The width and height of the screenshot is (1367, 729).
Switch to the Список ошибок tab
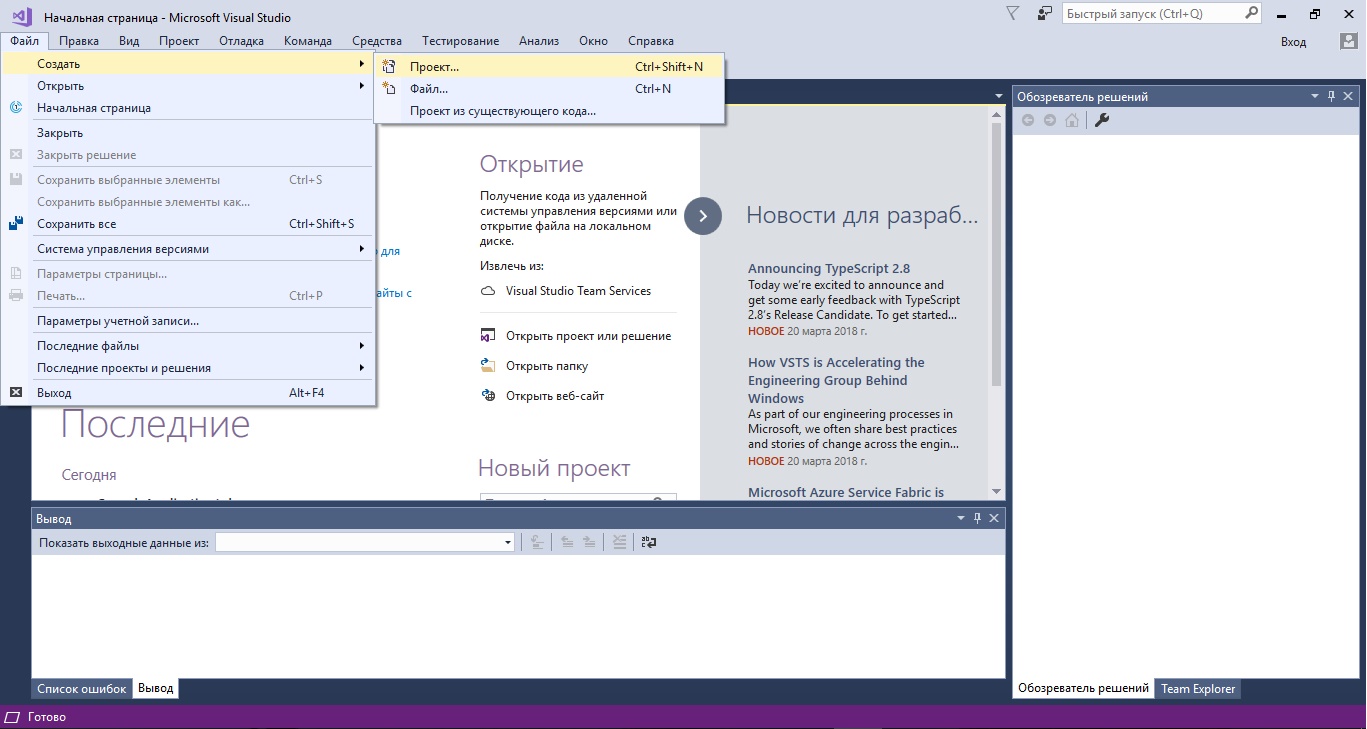point(82,689)
